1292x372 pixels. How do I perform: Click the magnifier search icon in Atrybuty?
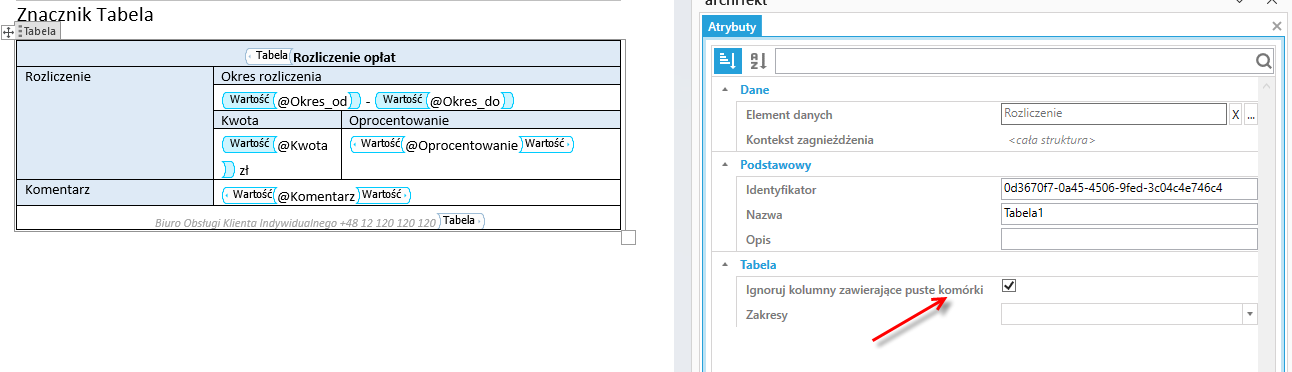click(1263, 62)
